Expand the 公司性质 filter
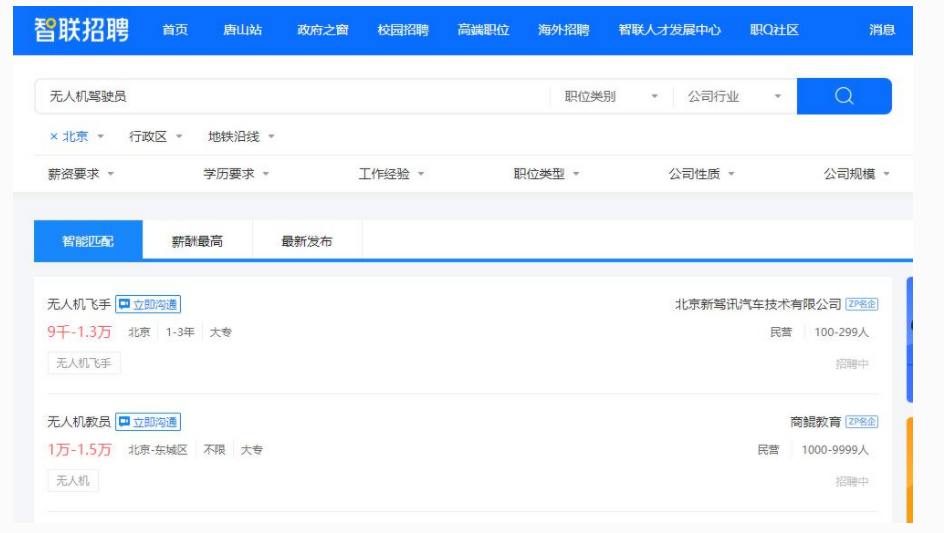Screen dimensions: 944x533 tap(701, 174)
